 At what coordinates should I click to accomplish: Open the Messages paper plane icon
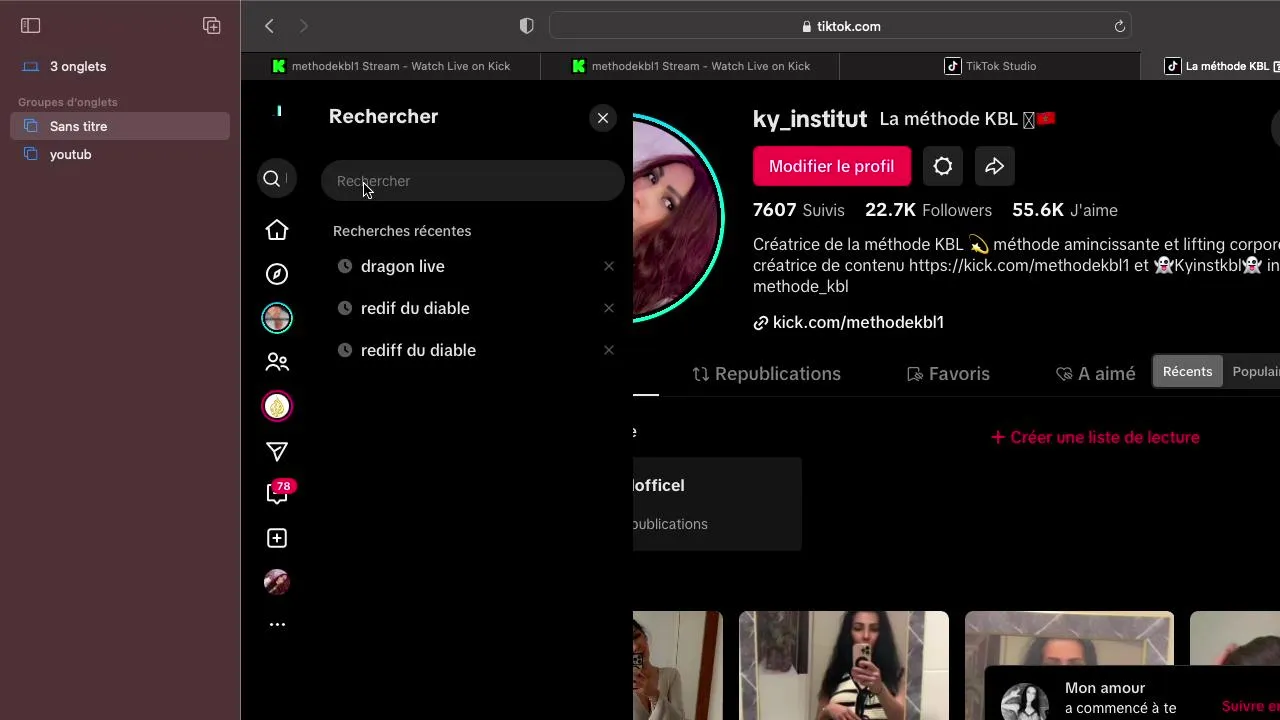(277, 452)
